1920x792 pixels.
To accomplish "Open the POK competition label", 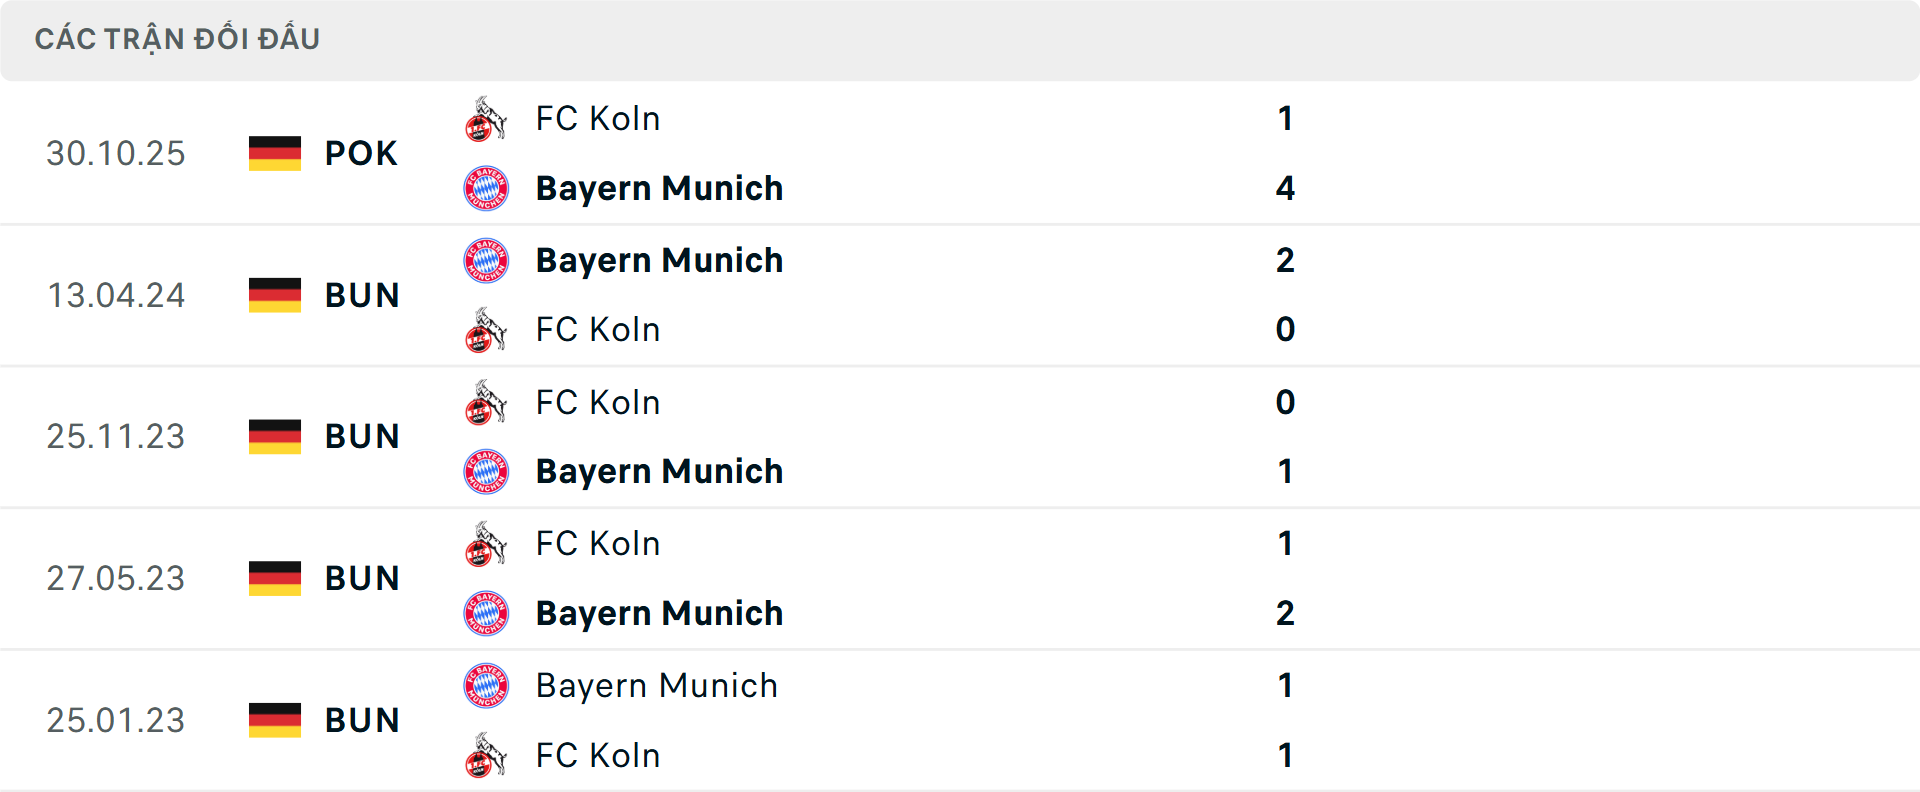I will (360, 153).
